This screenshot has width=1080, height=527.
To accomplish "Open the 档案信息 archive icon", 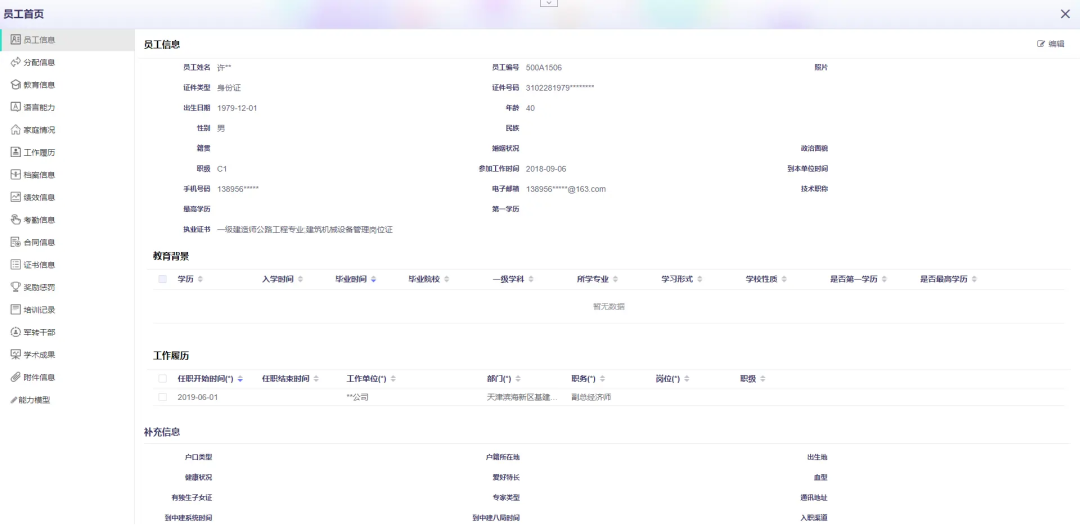I will [16, 174].
